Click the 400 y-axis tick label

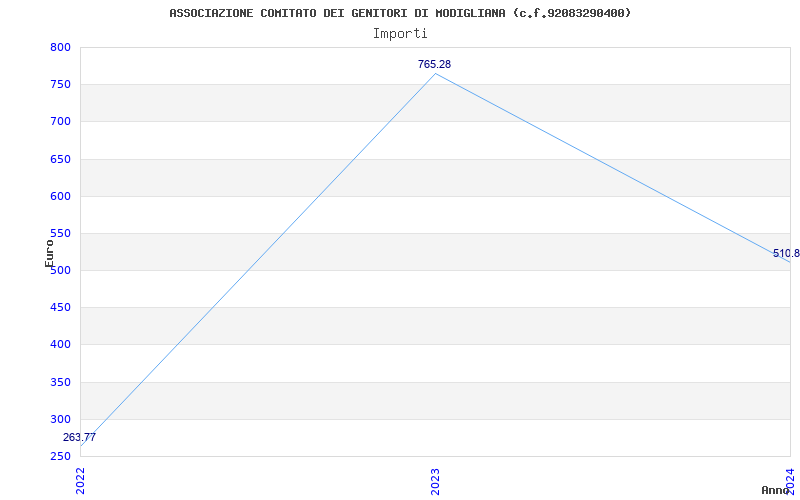coord(60,345)
